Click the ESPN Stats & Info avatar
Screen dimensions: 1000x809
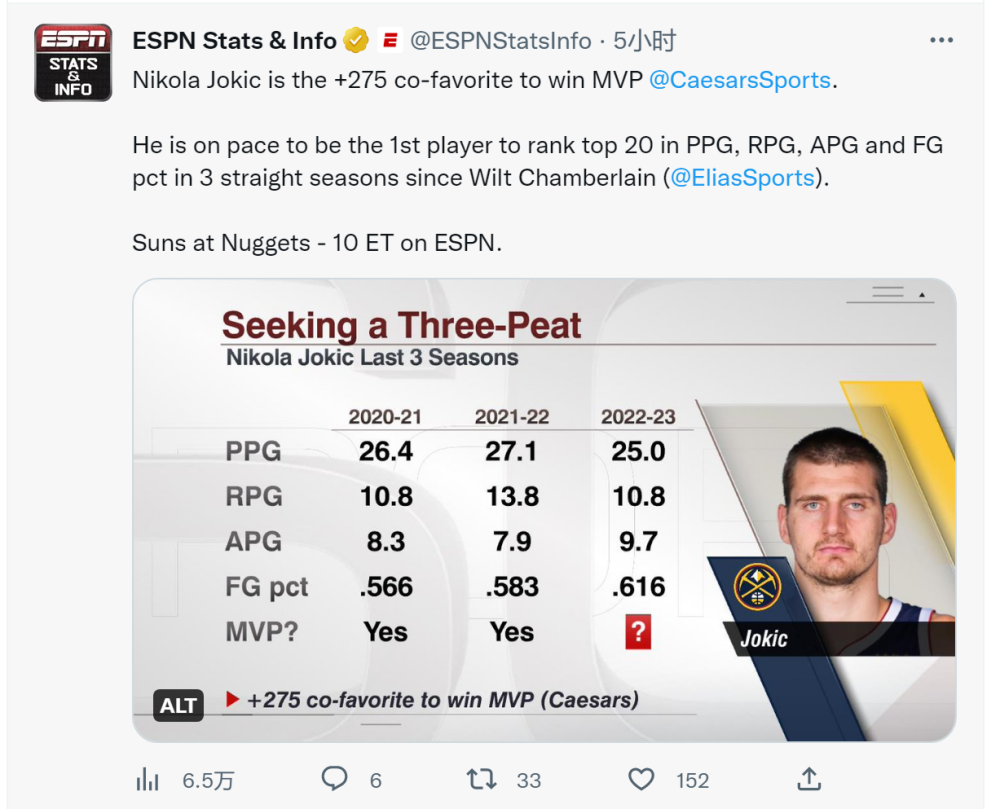[73, 63]
